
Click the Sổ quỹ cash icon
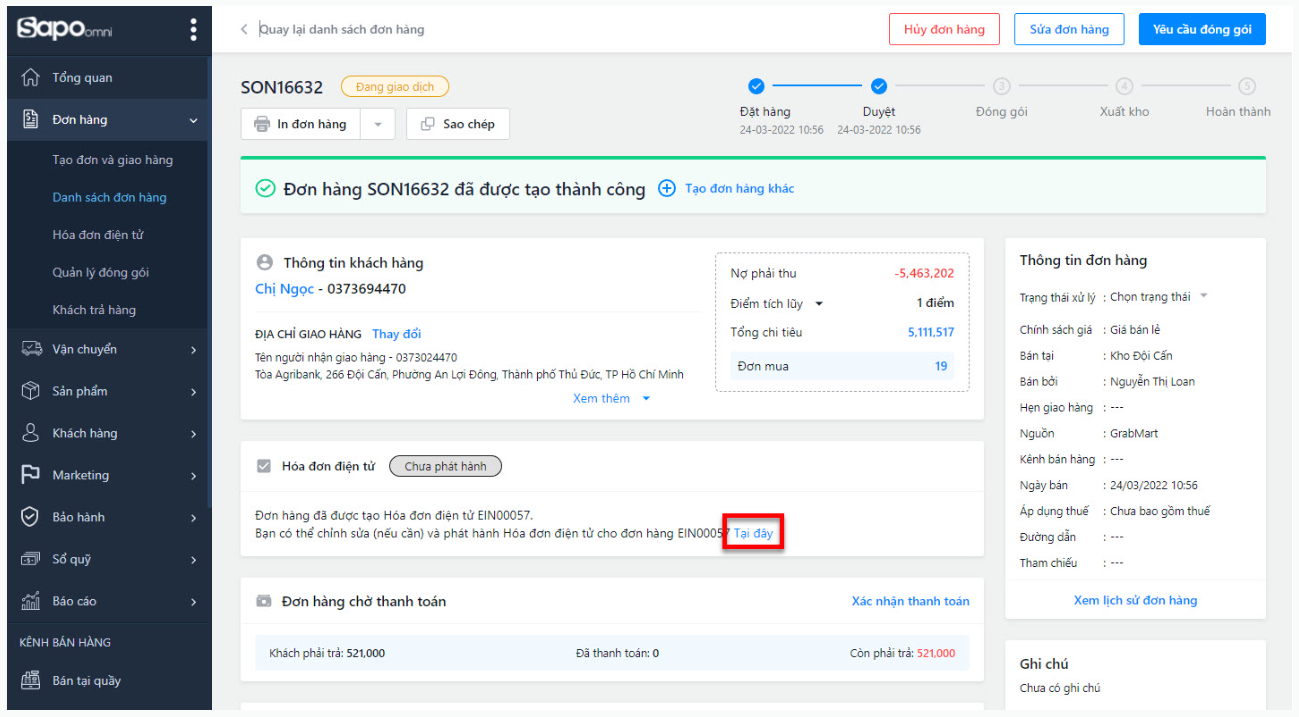[31, 559]
